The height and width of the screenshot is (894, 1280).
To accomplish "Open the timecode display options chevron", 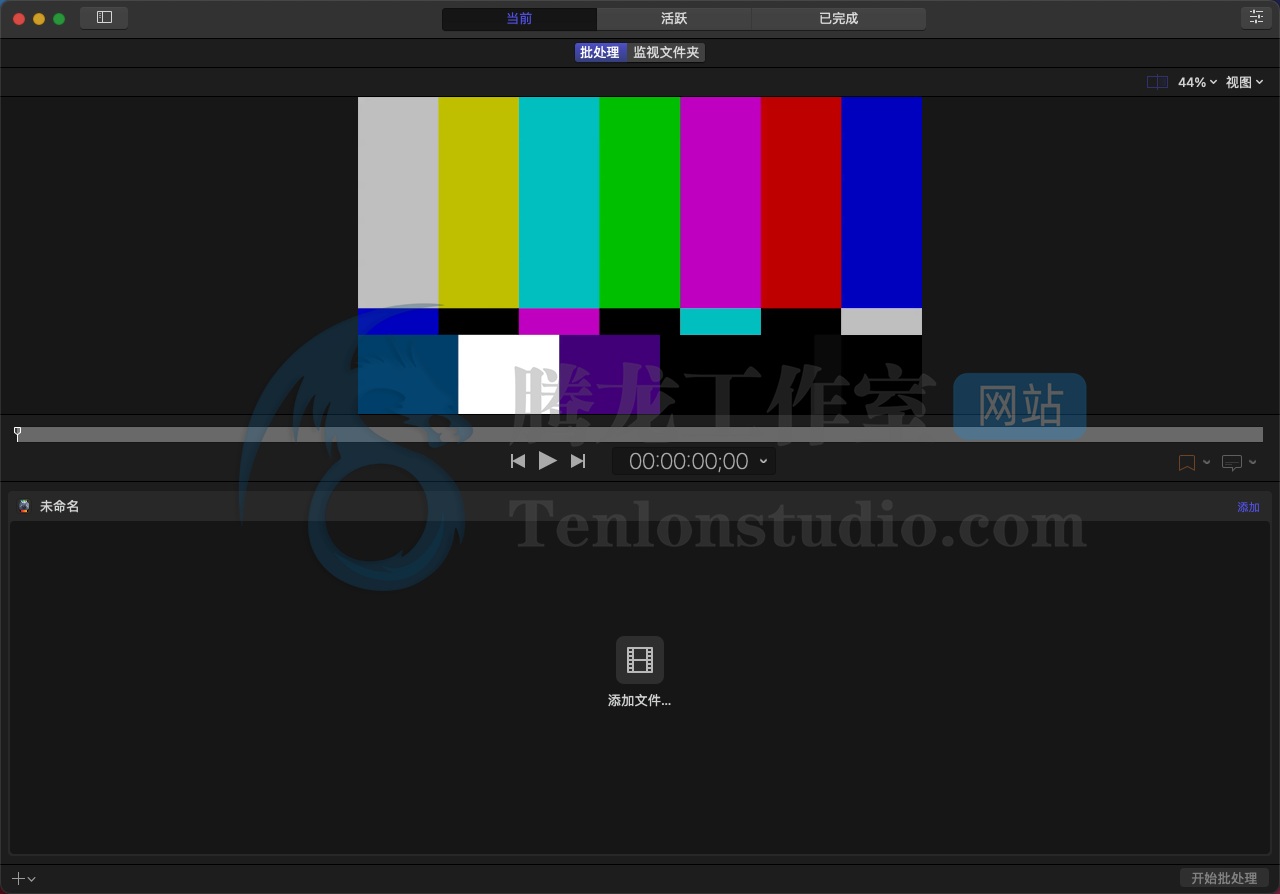I will (764, 461).
